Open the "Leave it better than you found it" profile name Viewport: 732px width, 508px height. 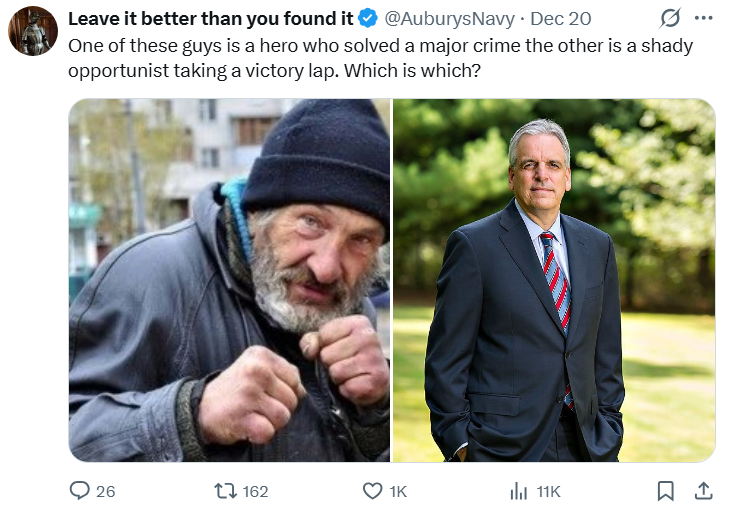tap(210, 18)
